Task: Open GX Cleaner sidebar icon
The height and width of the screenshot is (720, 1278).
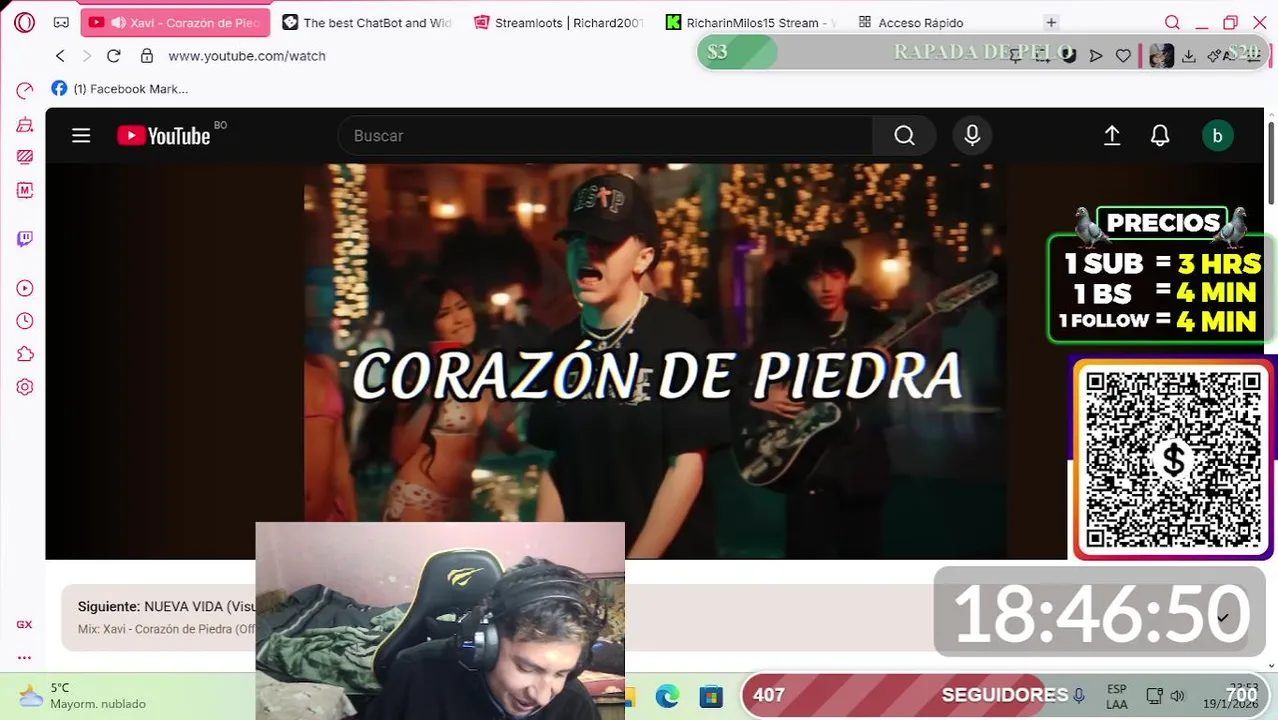Action: [25, 125]
